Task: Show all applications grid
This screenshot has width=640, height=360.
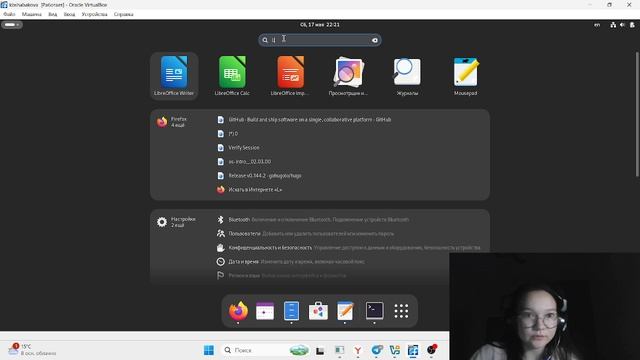Action: click(x=401, y=311)
